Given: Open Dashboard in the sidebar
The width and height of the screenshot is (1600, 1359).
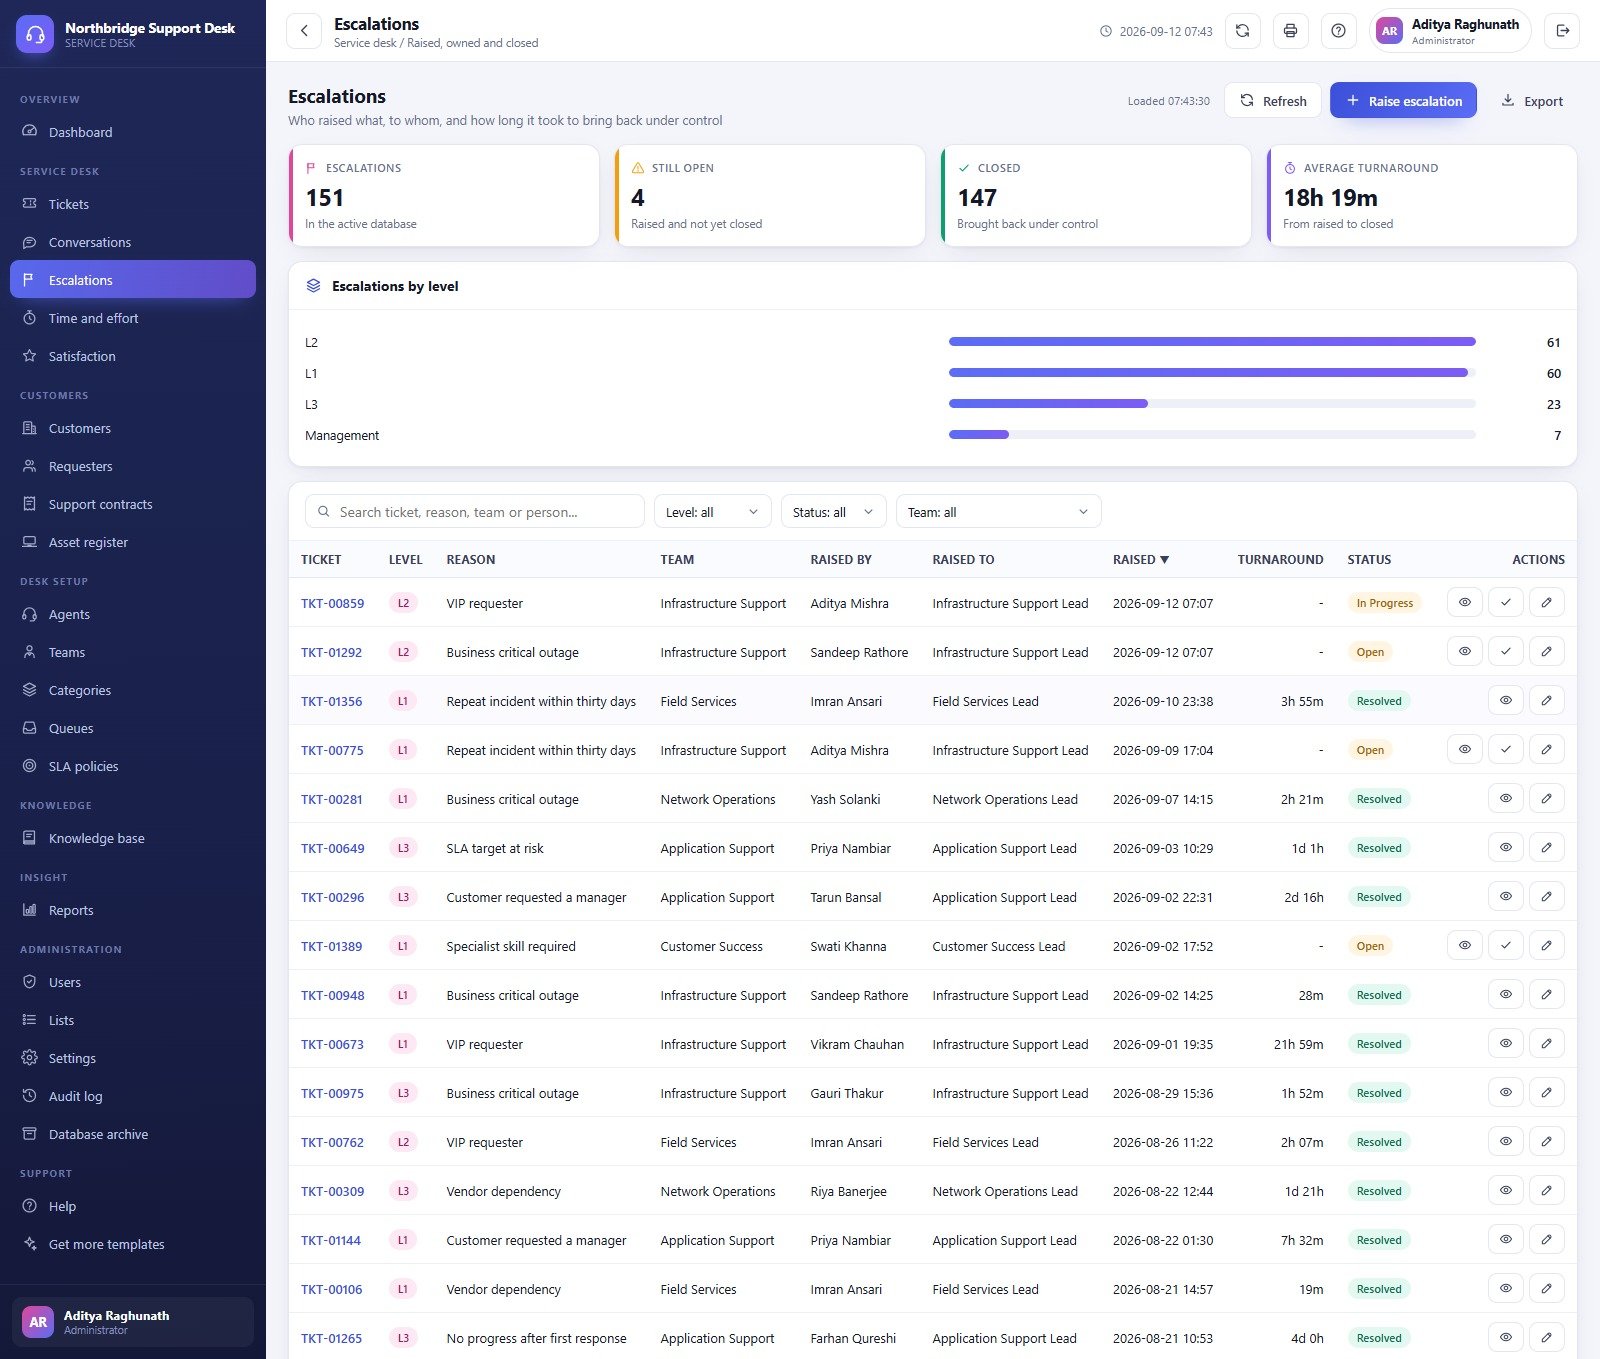Looking at the screenshot, I should point(133,132).
